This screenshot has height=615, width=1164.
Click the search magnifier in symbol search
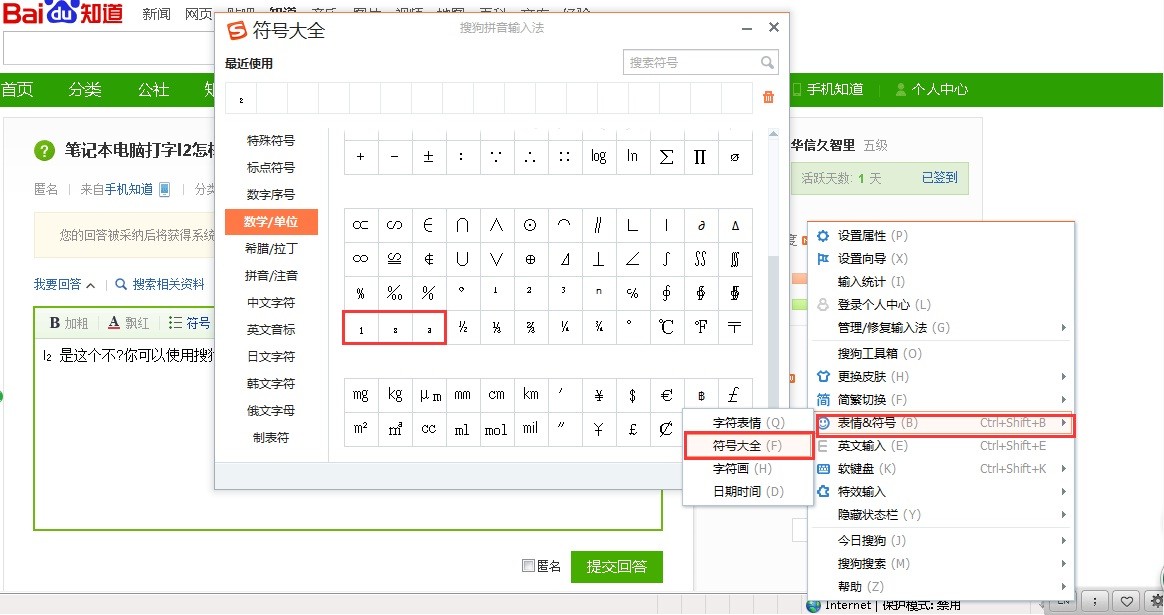click(767, 62)
